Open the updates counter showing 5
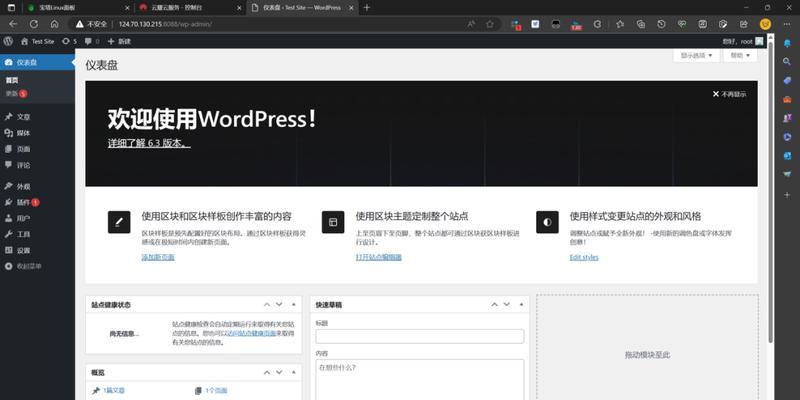This screenshot has width=800, height=400. tap(69, 41)
